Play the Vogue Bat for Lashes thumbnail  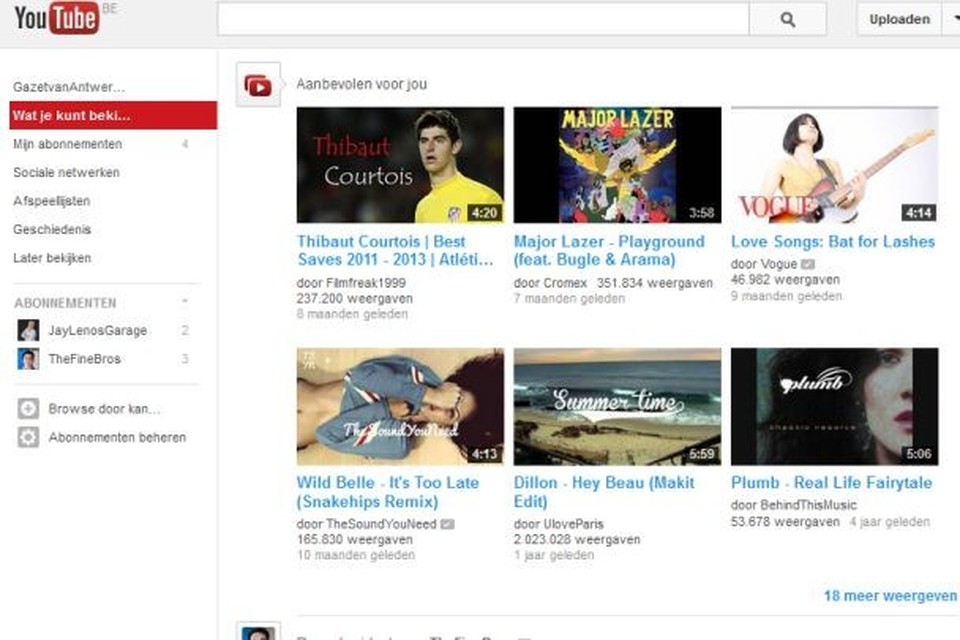pyautogui.click(x=834, y=165)
